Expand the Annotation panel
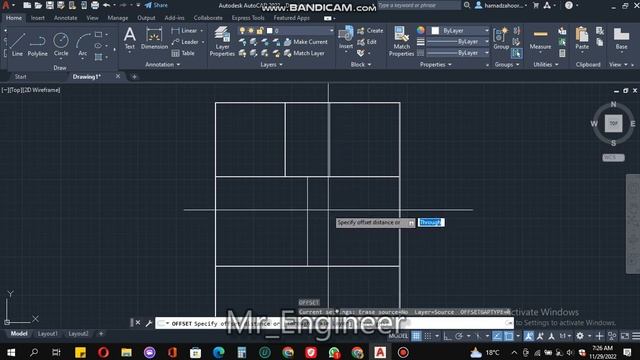The image size is (640, 360). point(162,64)
